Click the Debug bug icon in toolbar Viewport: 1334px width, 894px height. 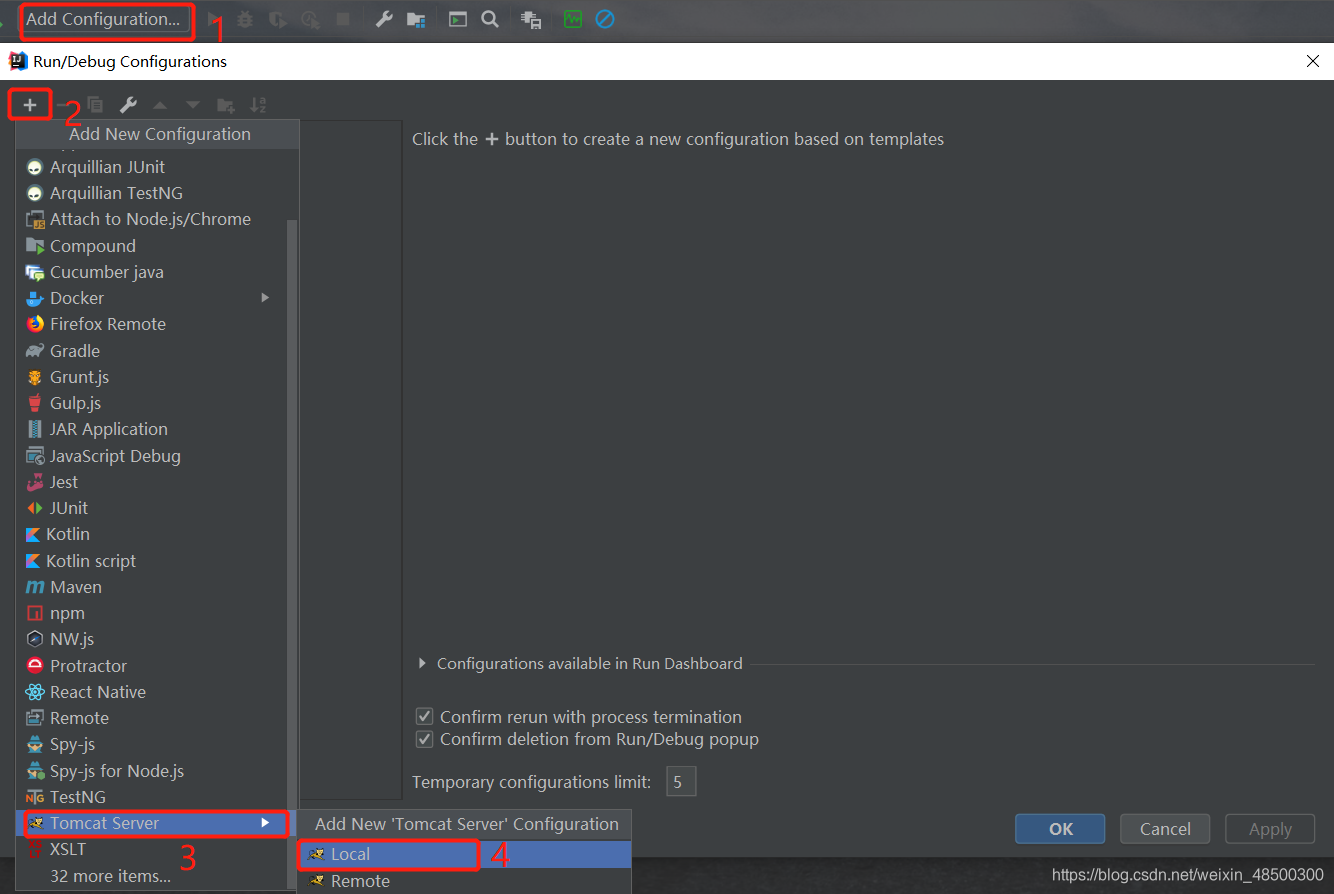[245, 19]
